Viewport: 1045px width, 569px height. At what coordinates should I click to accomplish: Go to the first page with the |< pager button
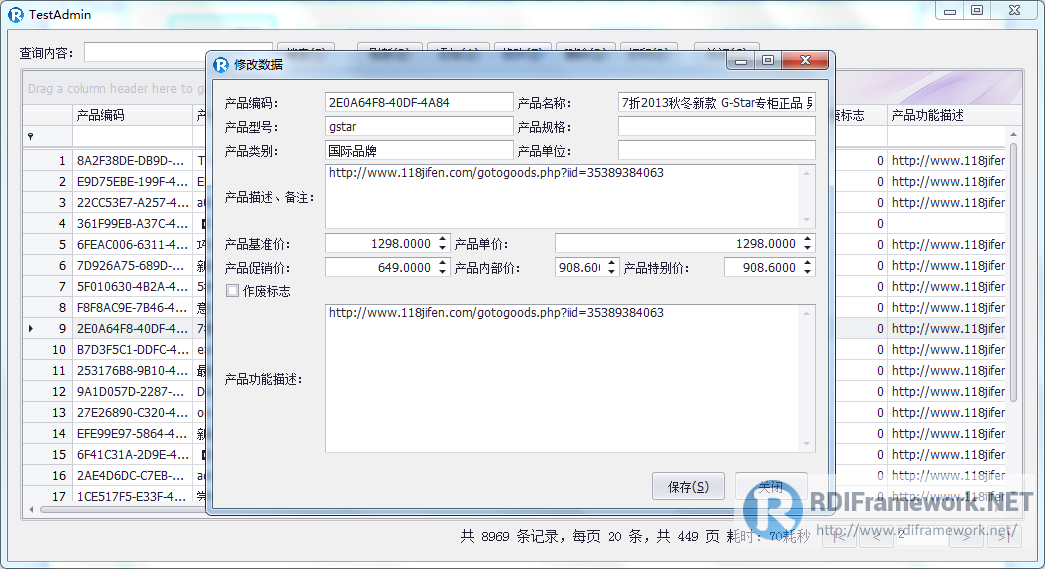point(839,536)
